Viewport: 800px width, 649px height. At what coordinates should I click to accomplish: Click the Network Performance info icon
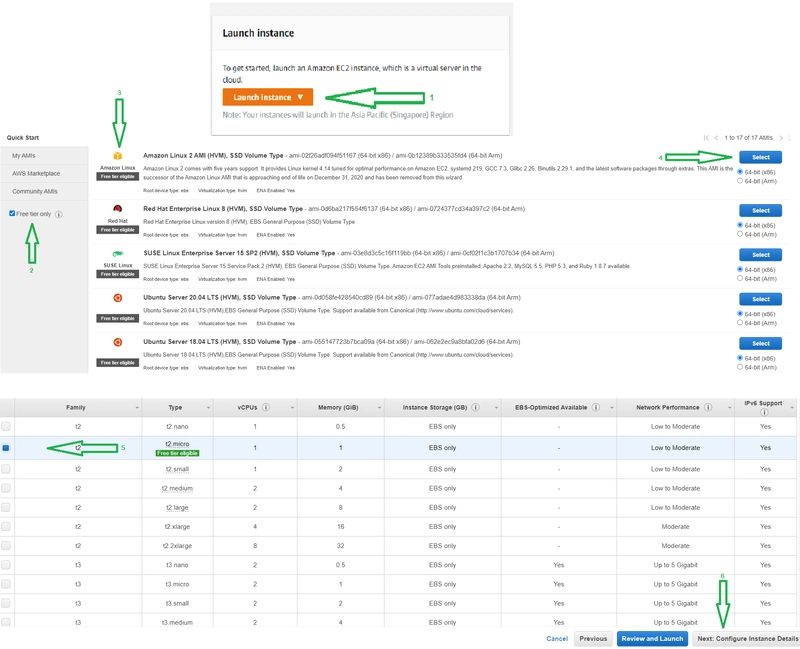click(708, 407)
